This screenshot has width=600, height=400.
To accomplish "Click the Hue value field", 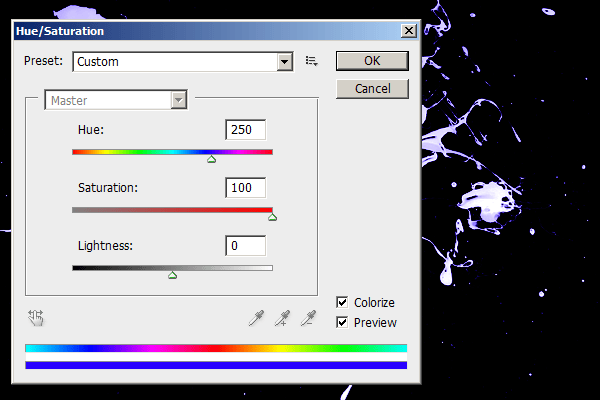I will (x=246, y=130).
